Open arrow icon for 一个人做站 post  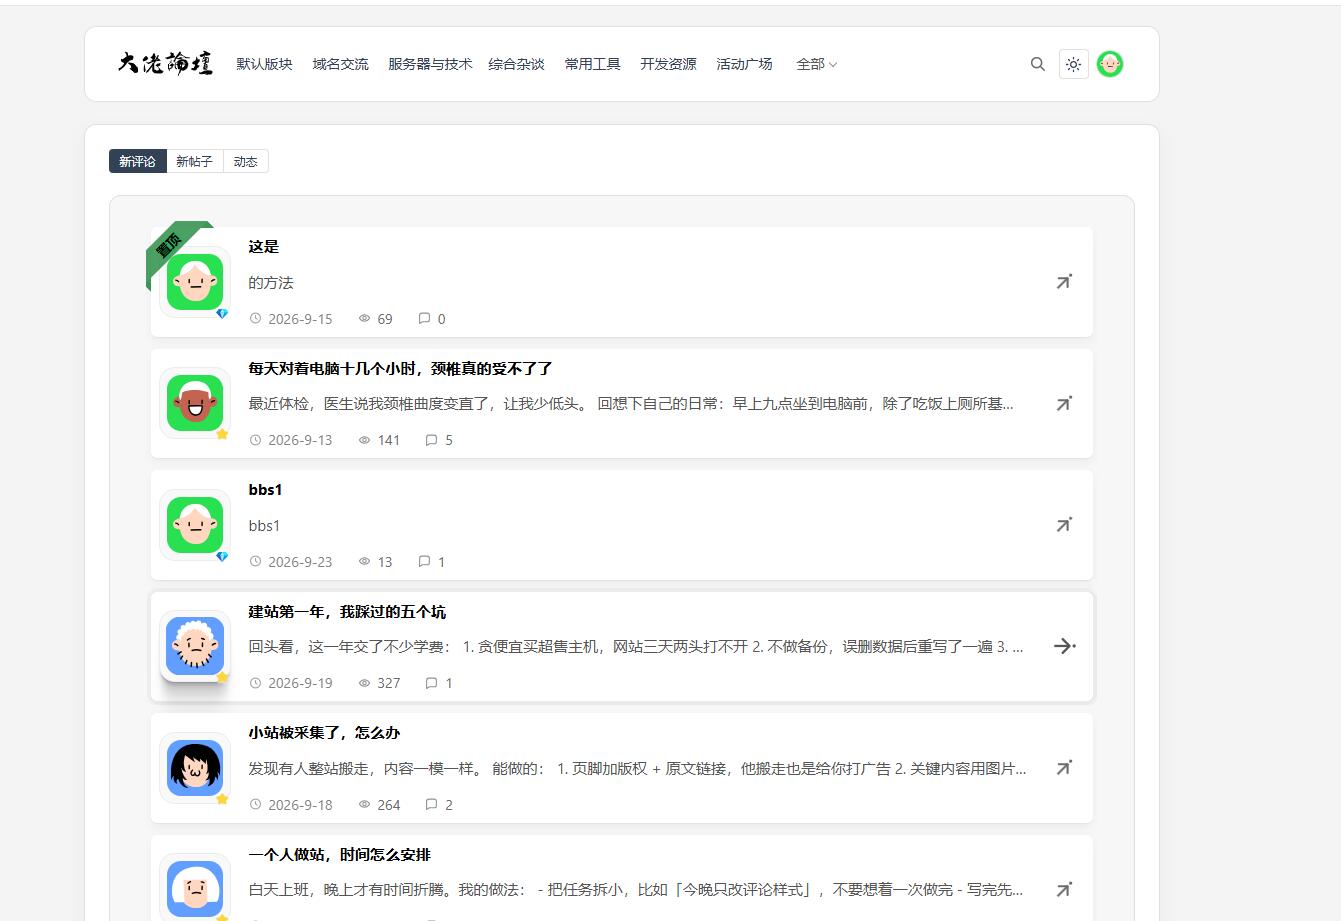coord(1064,889)
